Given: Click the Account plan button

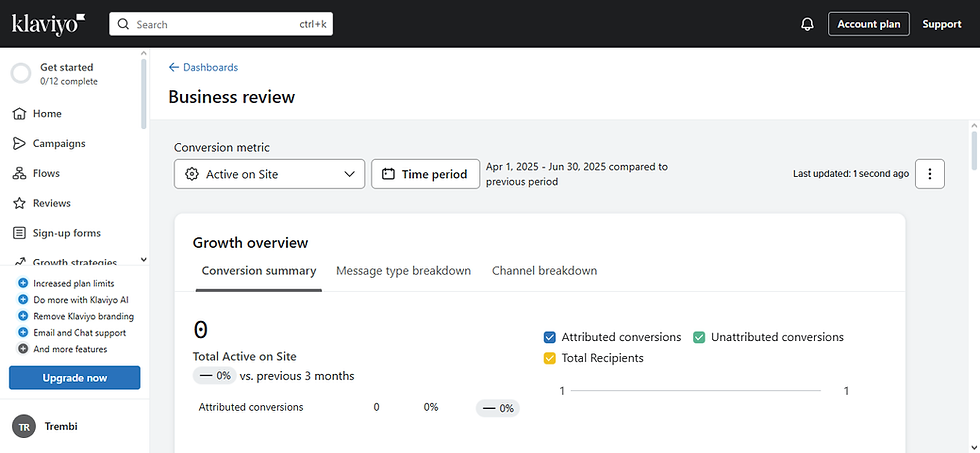Looking at the screenshot, I should click(869, 24).
